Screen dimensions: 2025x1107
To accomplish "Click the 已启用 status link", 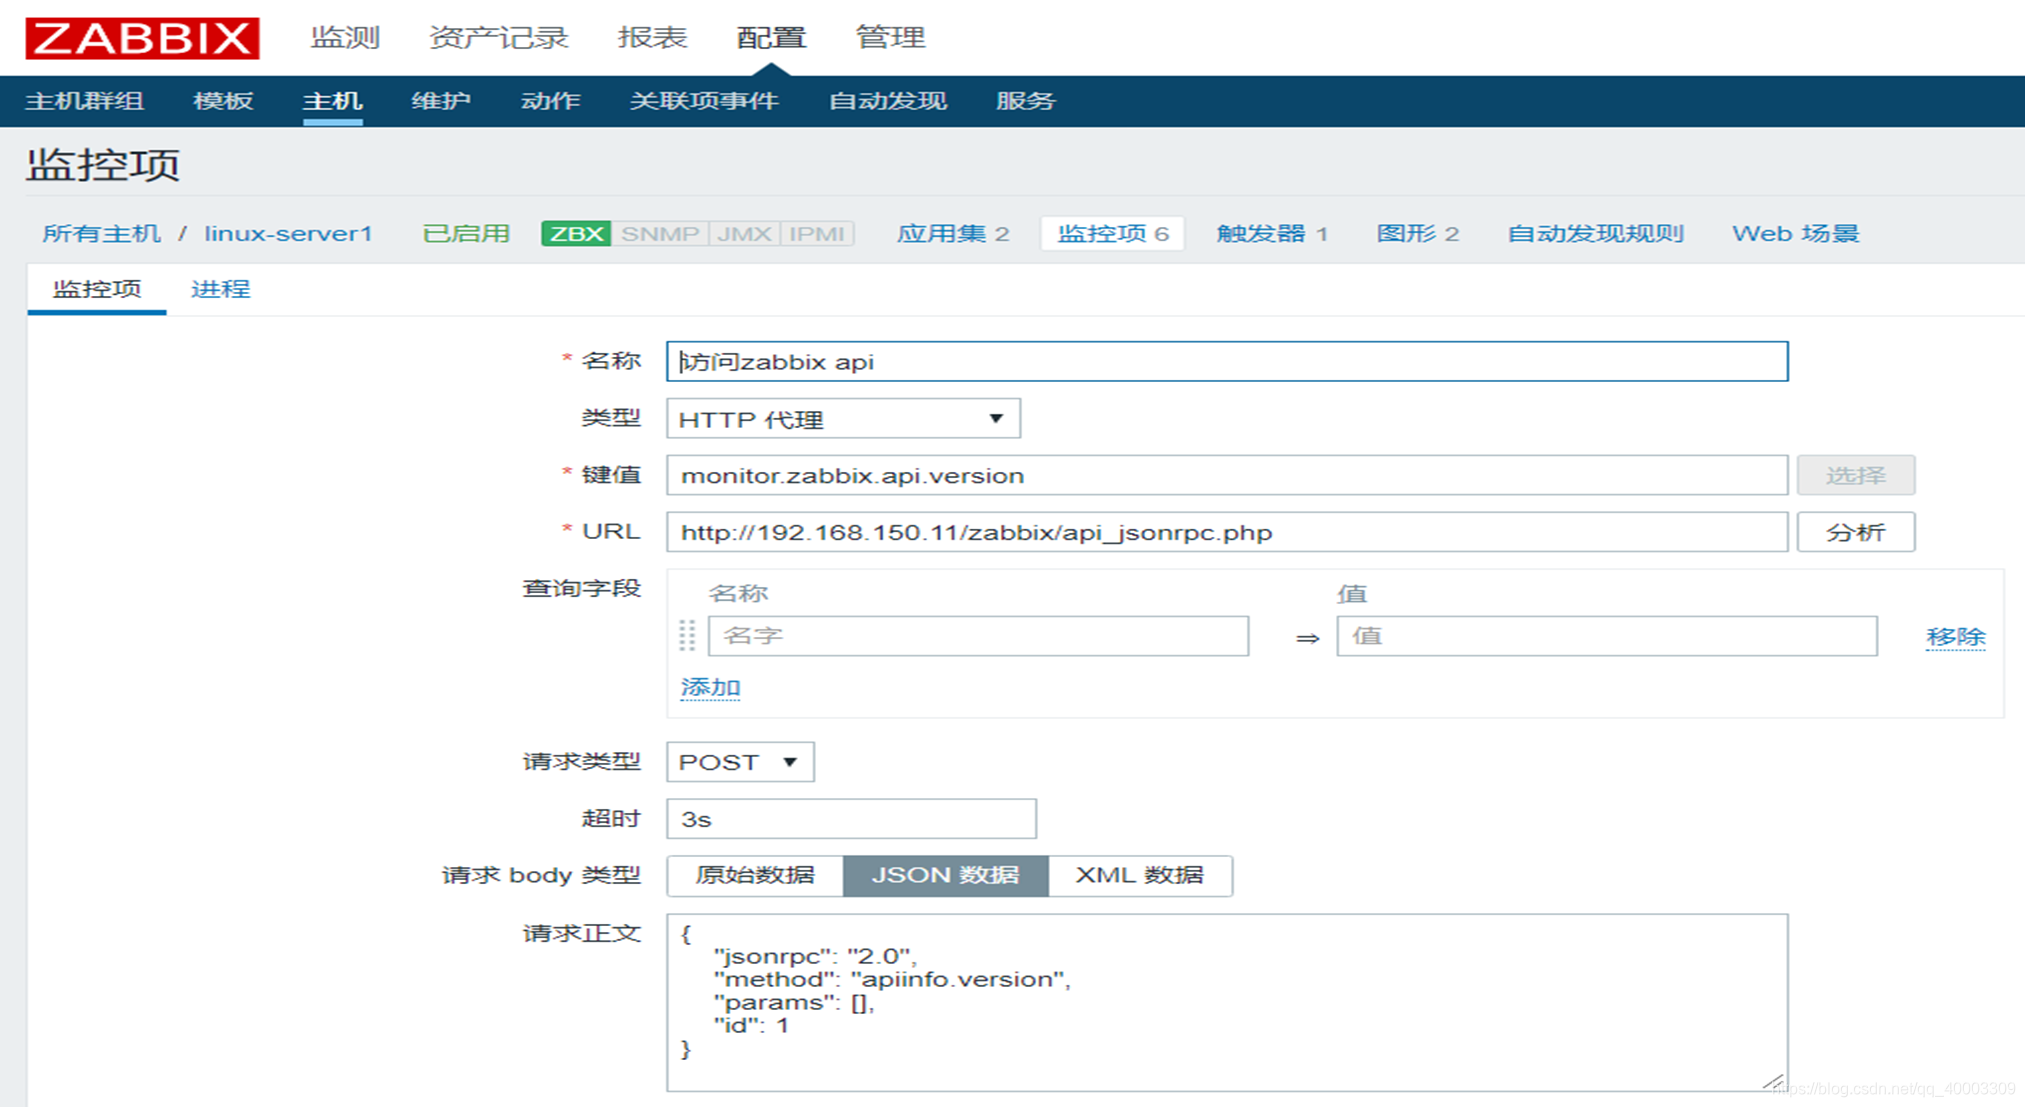I will pos(466,234).
